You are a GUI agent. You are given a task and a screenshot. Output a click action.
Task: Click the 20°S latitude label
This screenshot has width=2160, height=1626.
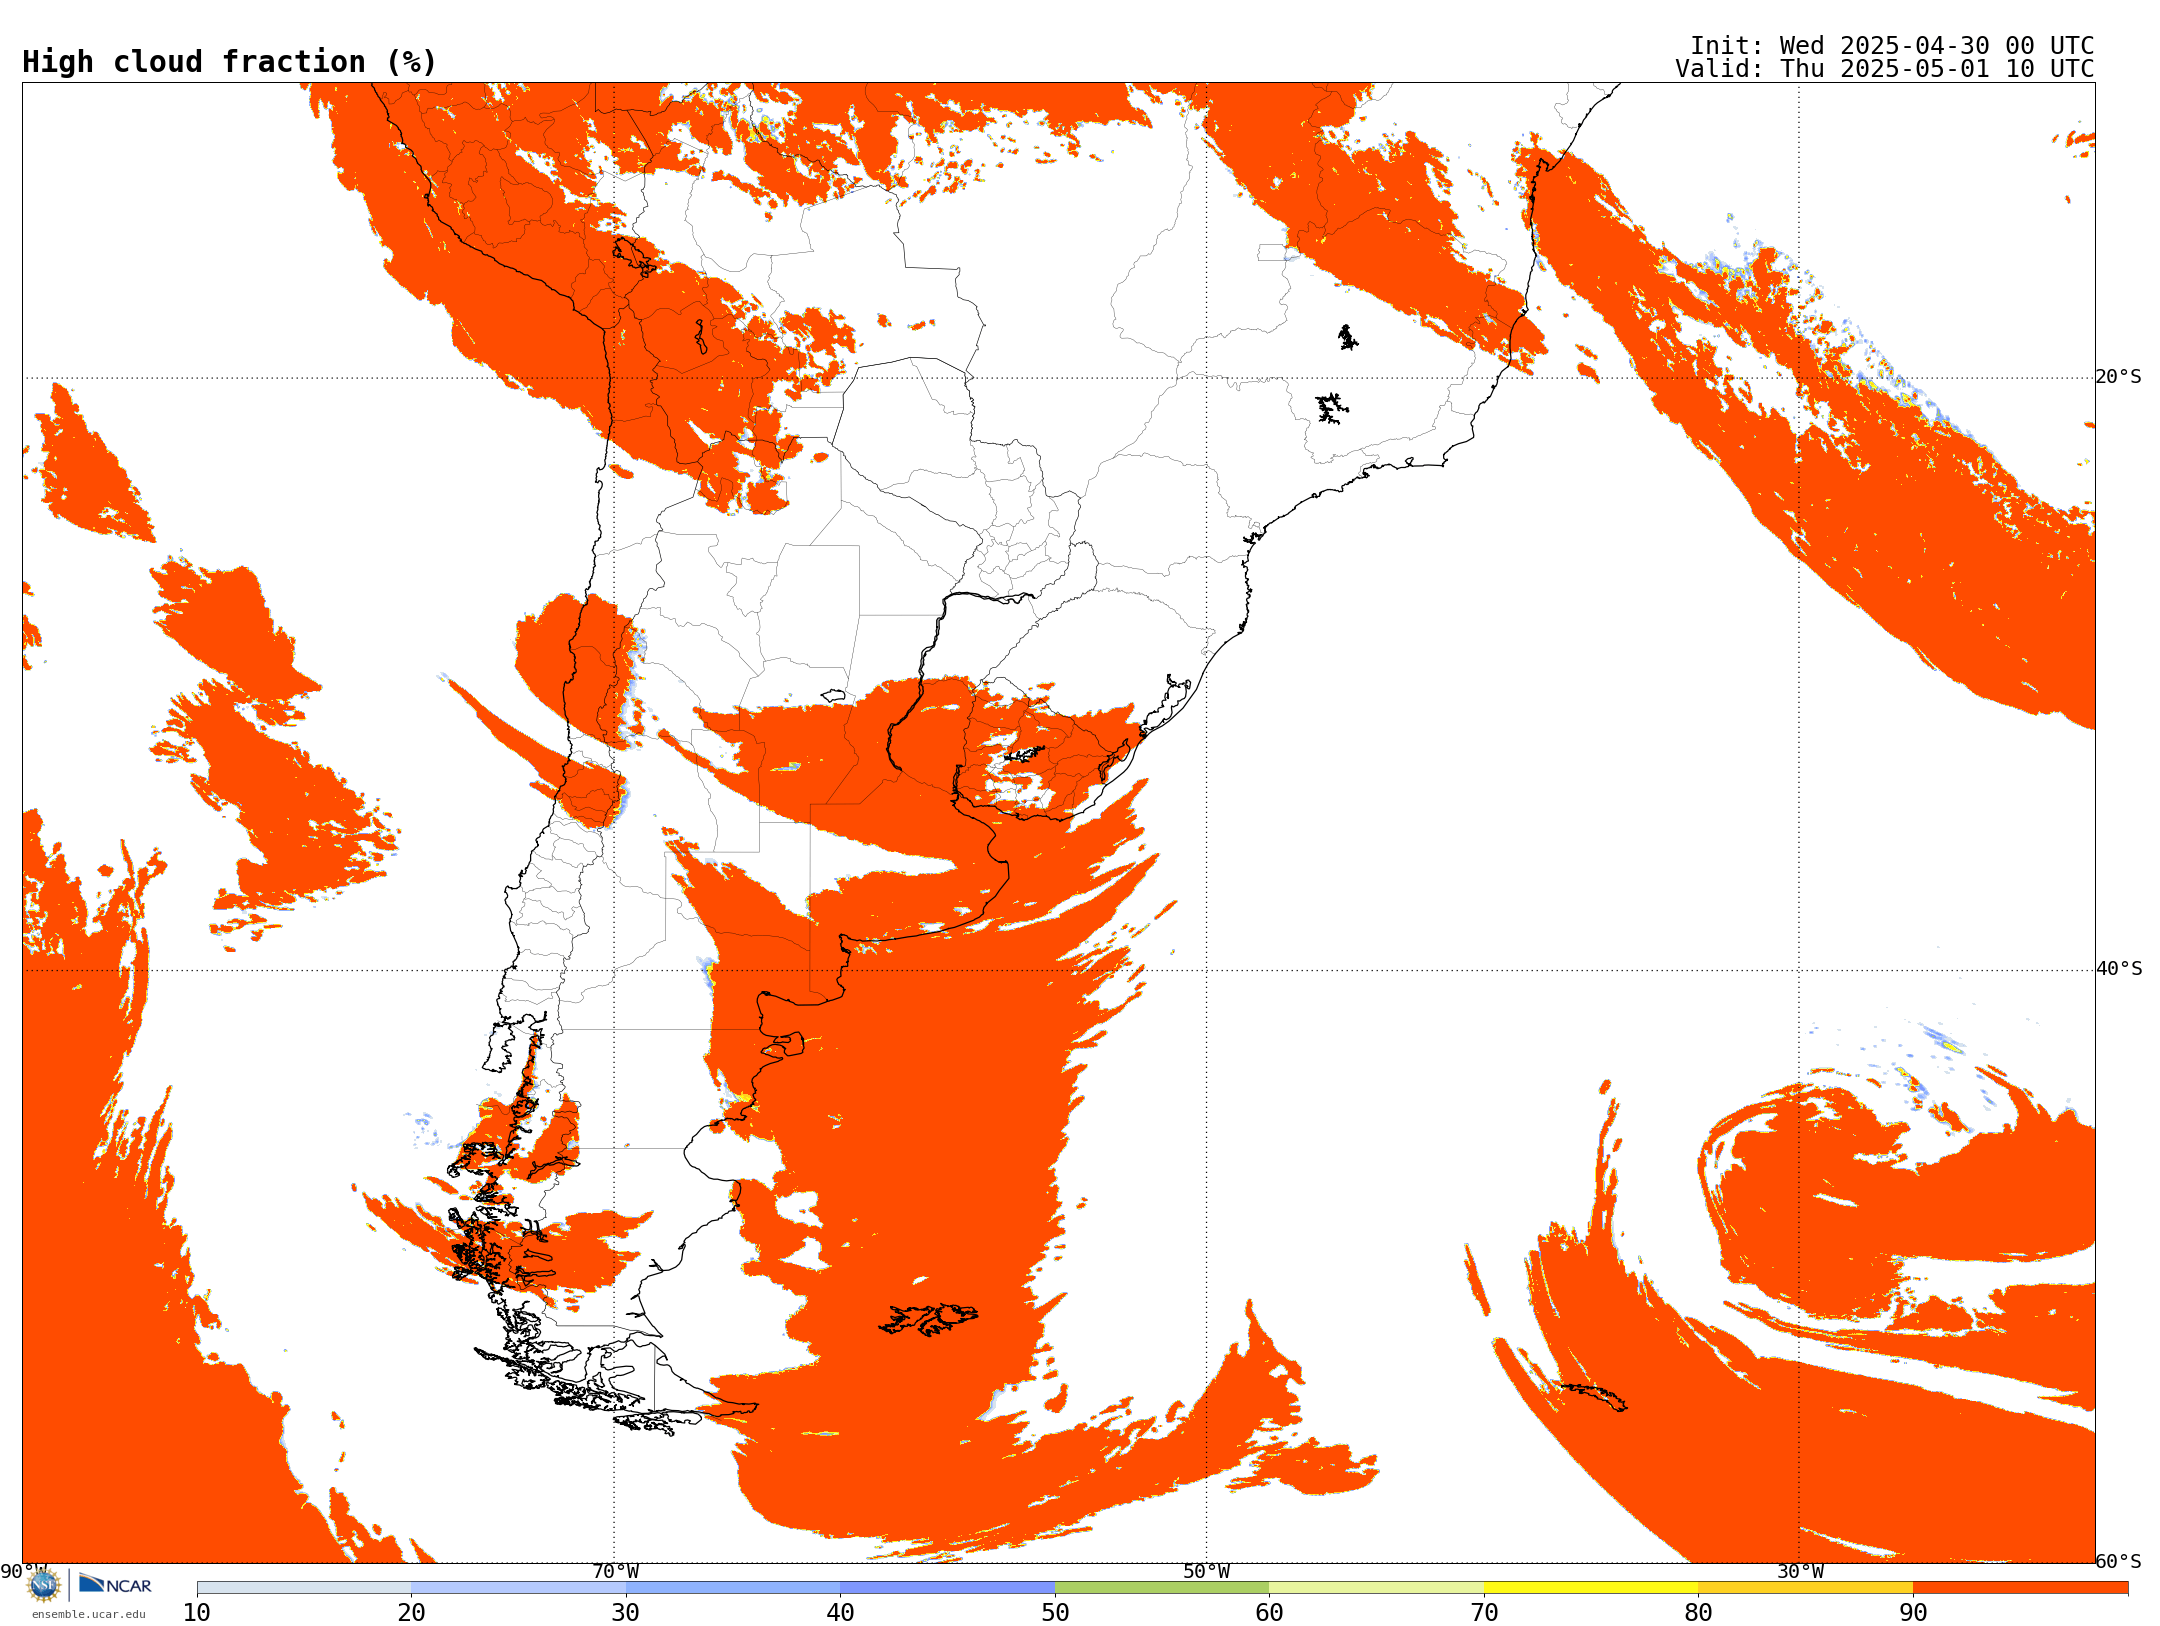coord(2119,377)
